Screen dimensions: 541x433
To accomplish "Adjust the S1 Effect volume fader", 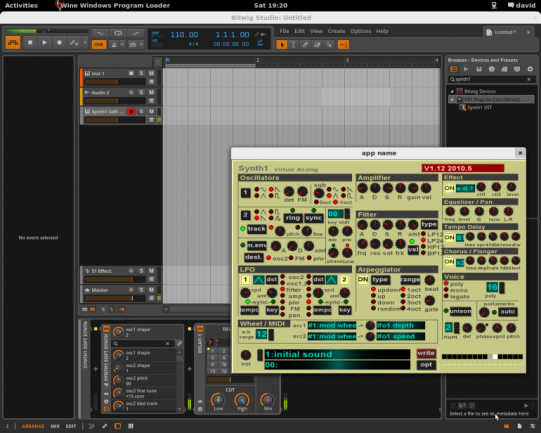I will 115,279.
